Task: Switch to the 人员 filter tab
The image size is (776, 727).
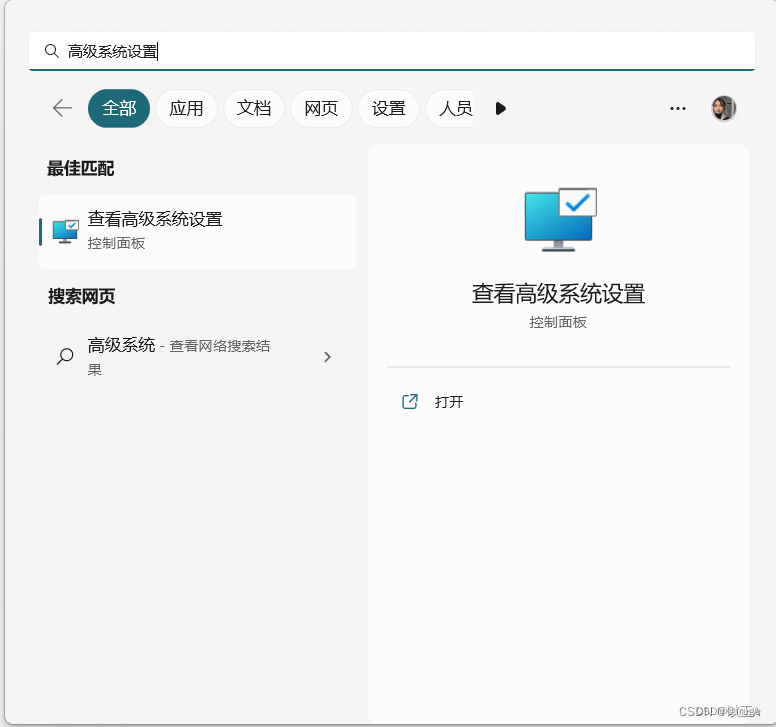Action: pyautogui.click(x=450, y=108)
